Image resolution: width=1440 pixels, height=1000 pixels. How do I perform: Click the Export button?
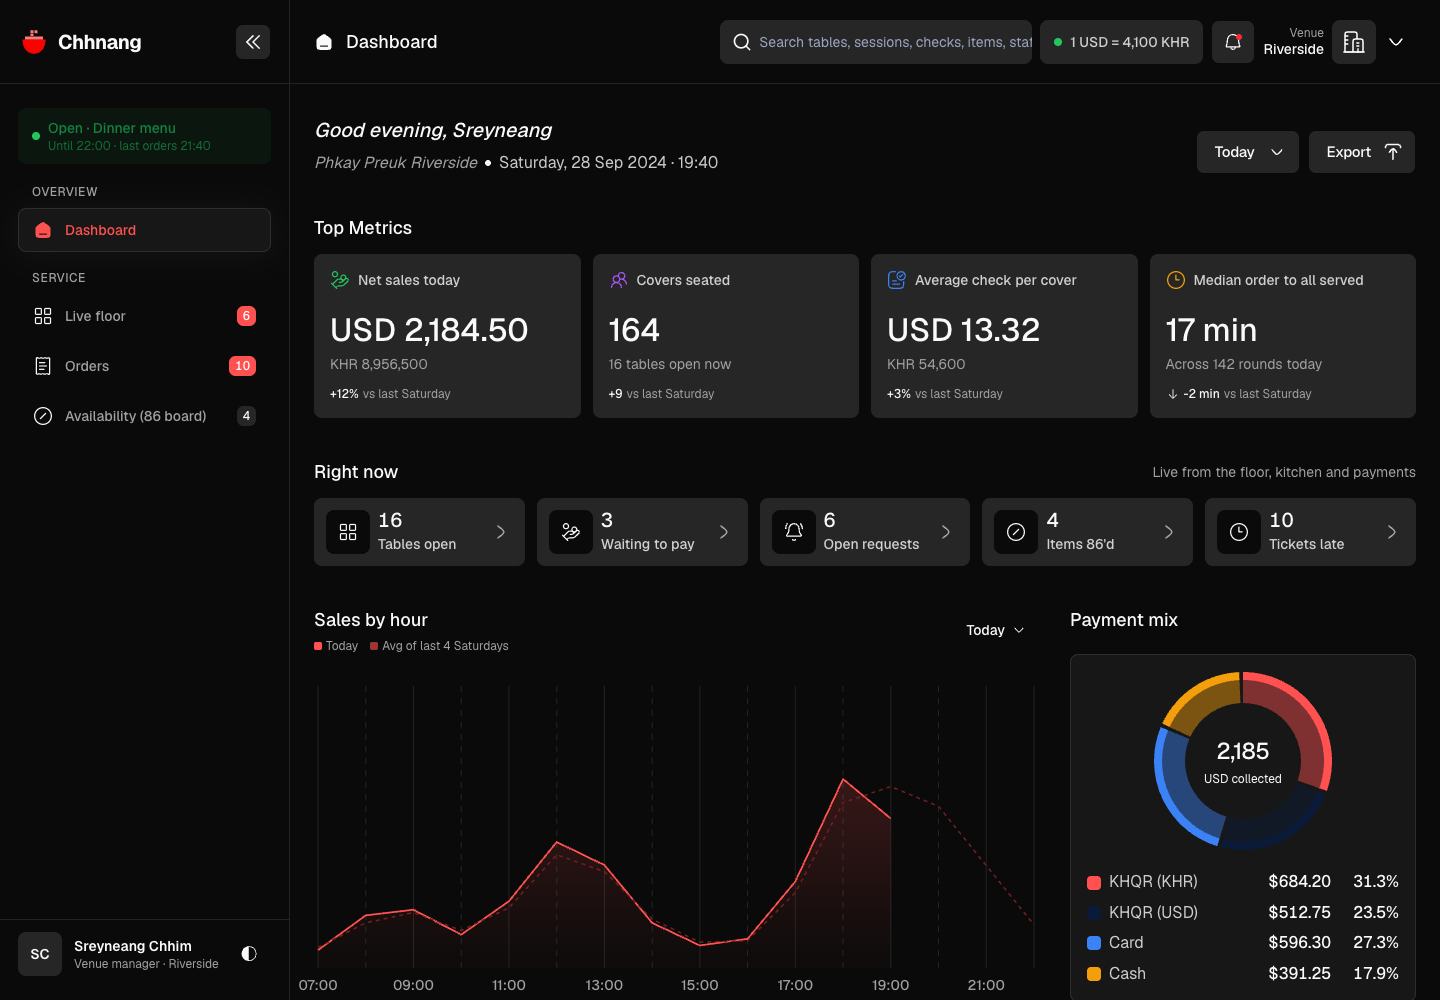pyautogui.click(x=1362, y=152)
